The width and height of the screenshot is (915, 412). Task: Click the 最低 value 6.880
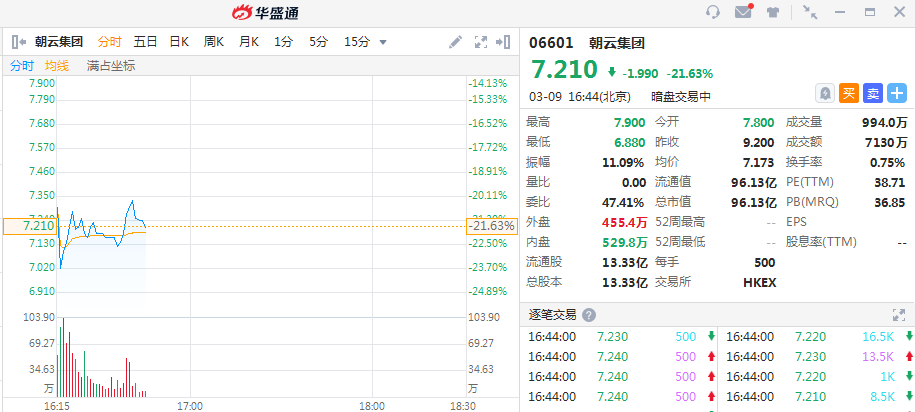(x=630, y=142)
